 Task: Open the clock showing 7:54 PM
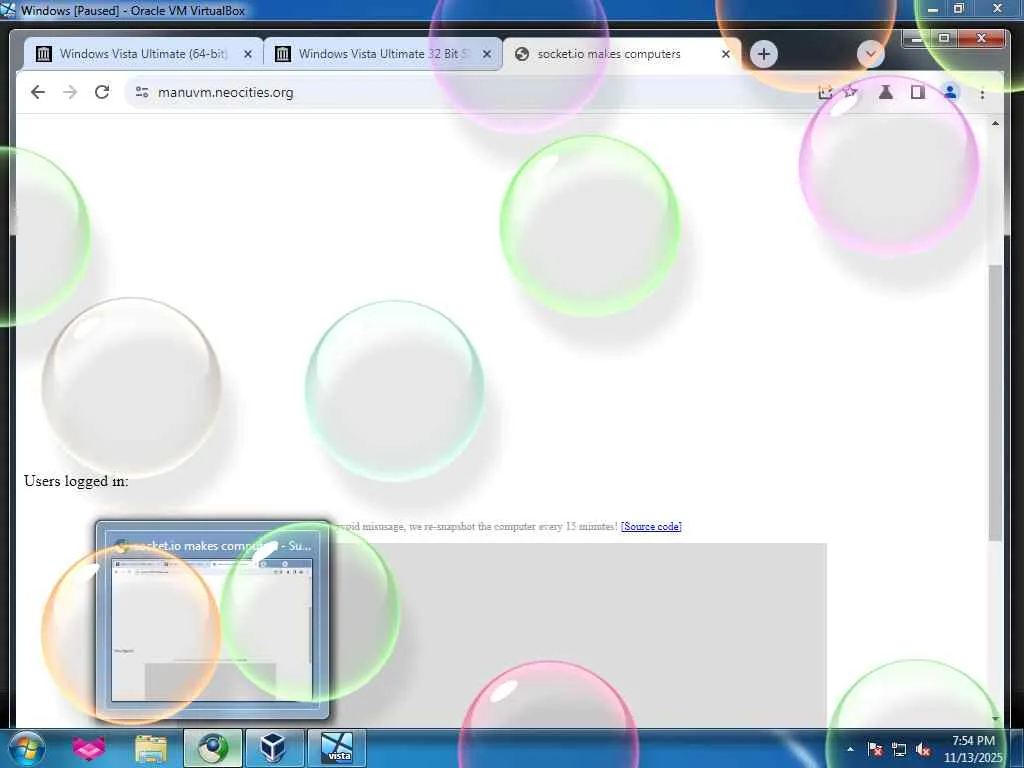coord(973,749)
